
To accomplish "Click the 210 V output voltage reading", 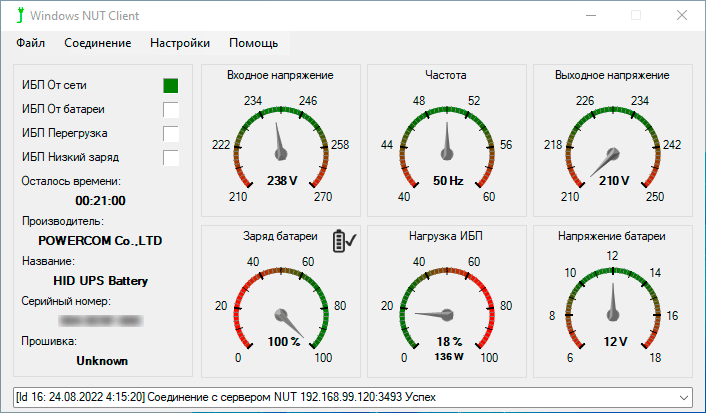I will [614, 181].
